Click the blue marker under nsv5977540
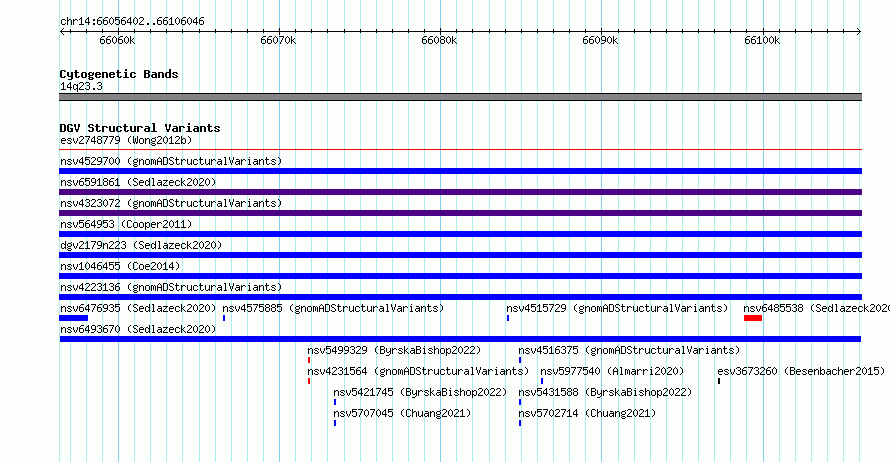The image size is (890, 462). point(542,381)
